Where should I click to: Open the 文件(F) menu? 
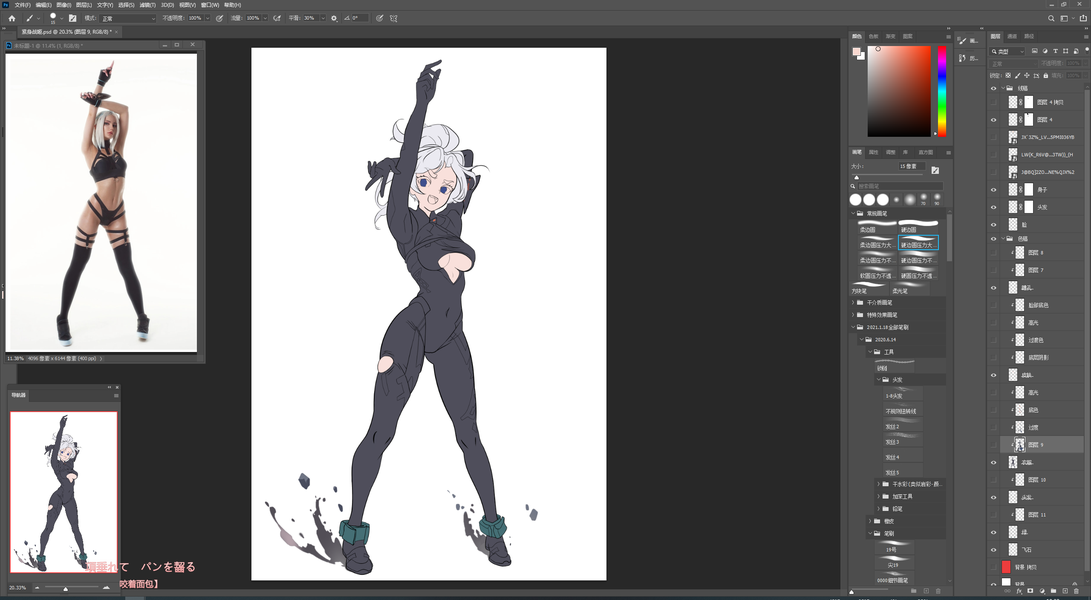pos(23,5)
